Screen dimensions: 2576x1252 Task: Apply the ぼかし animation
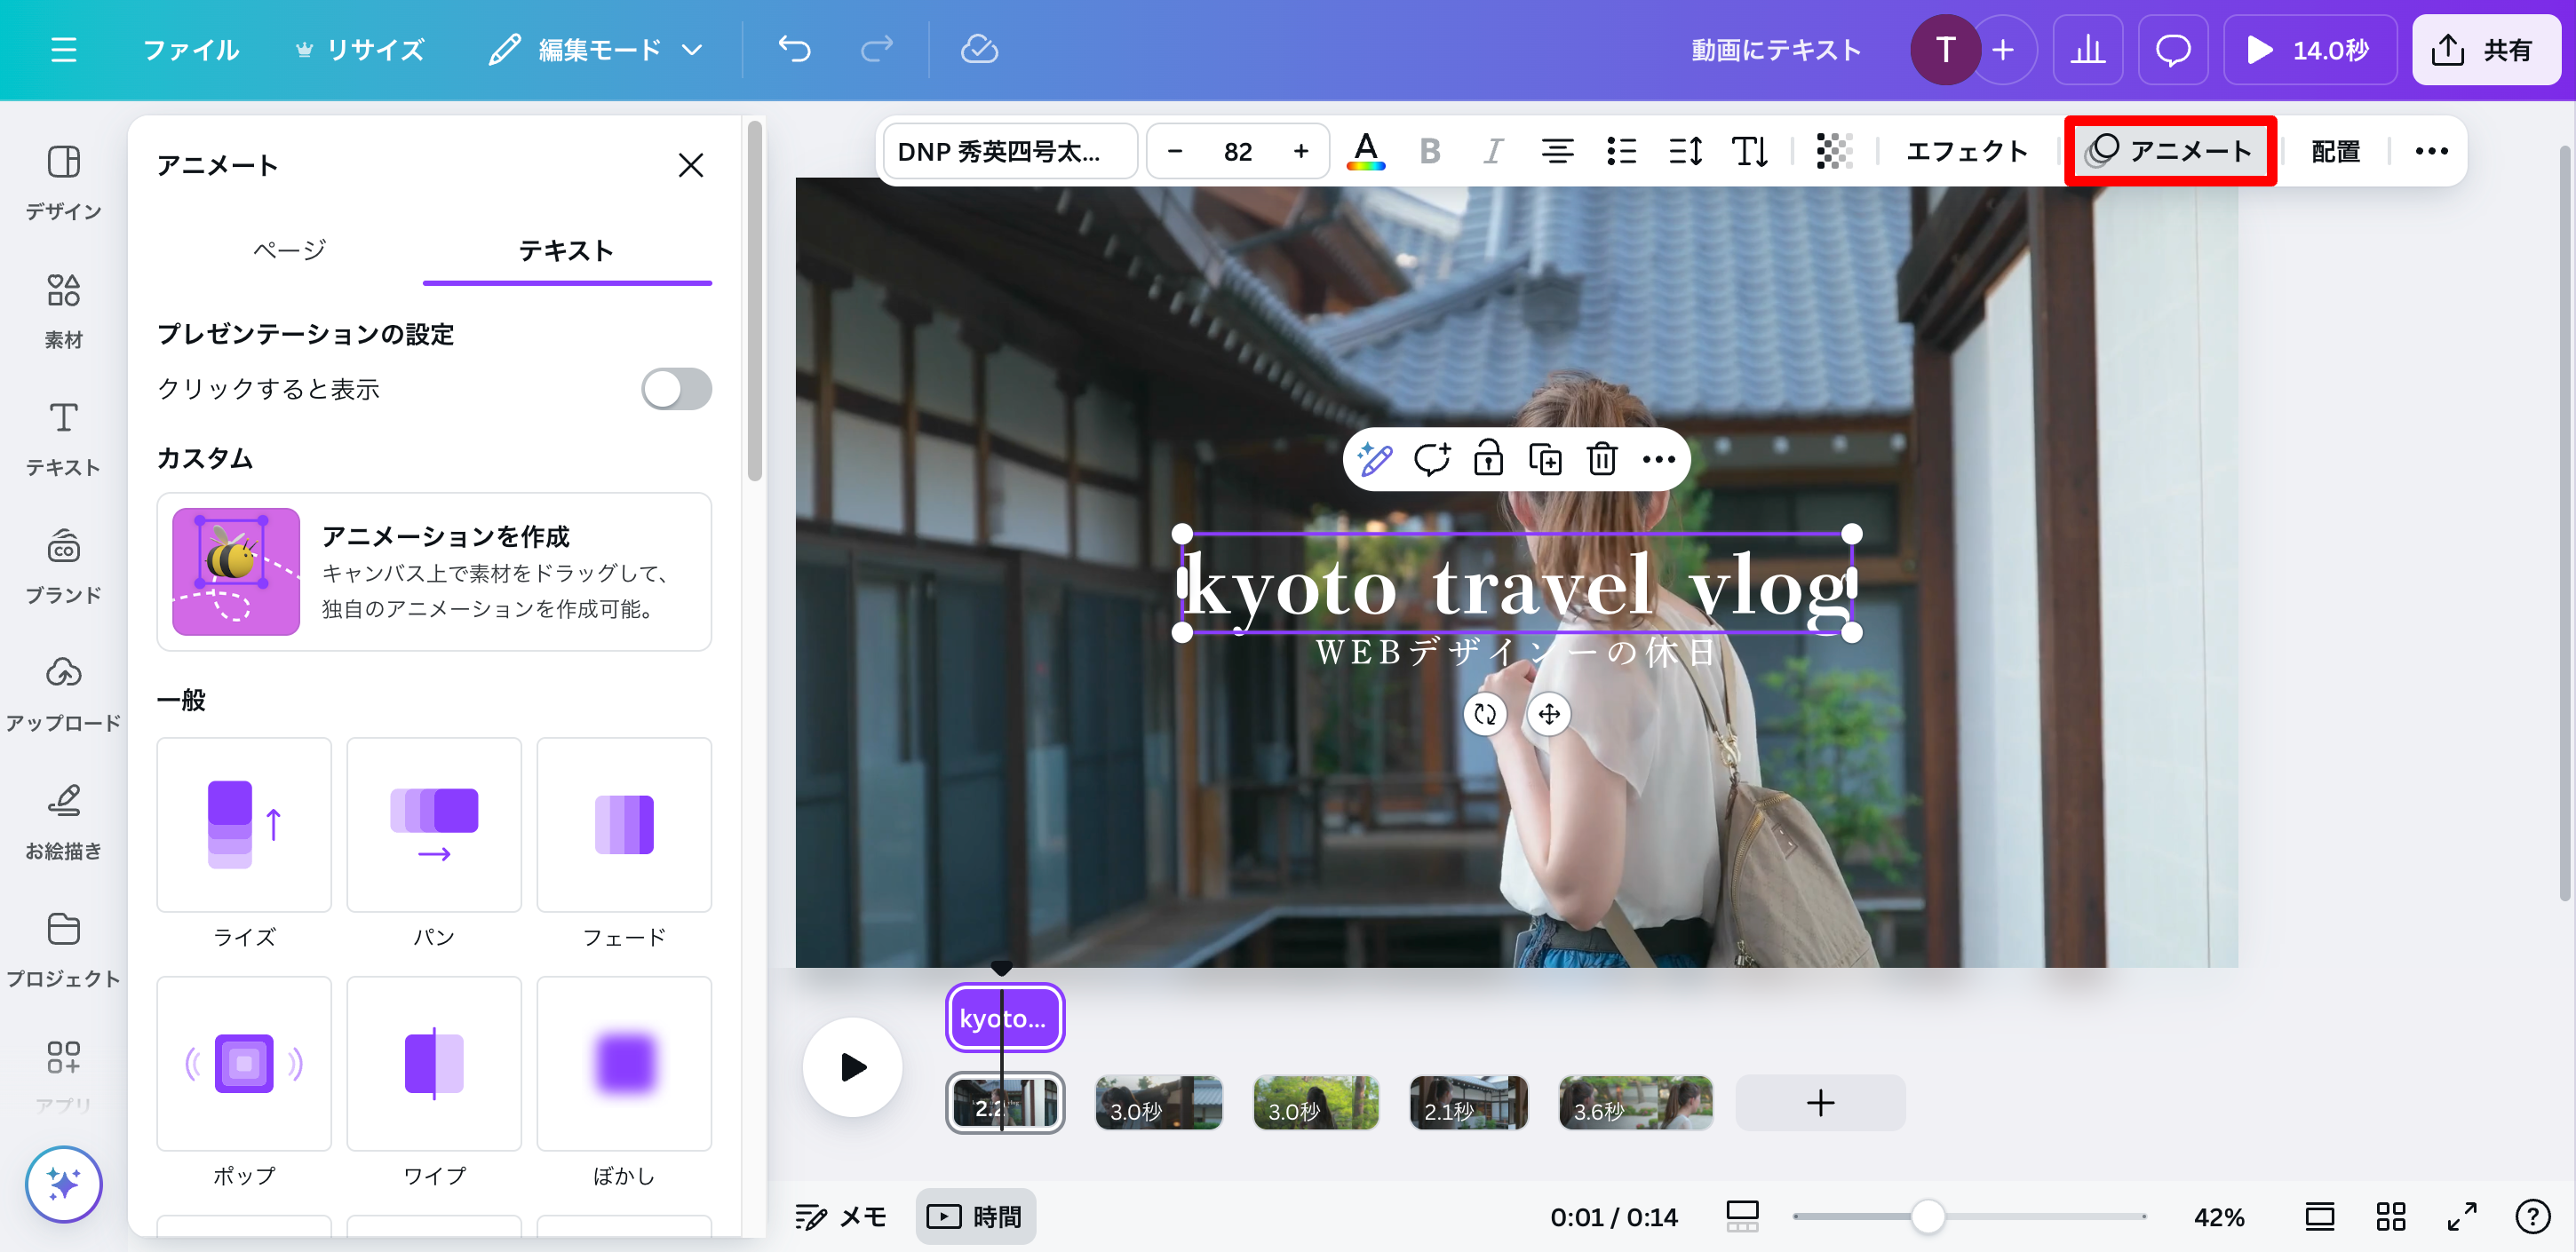click(624, 1063)
